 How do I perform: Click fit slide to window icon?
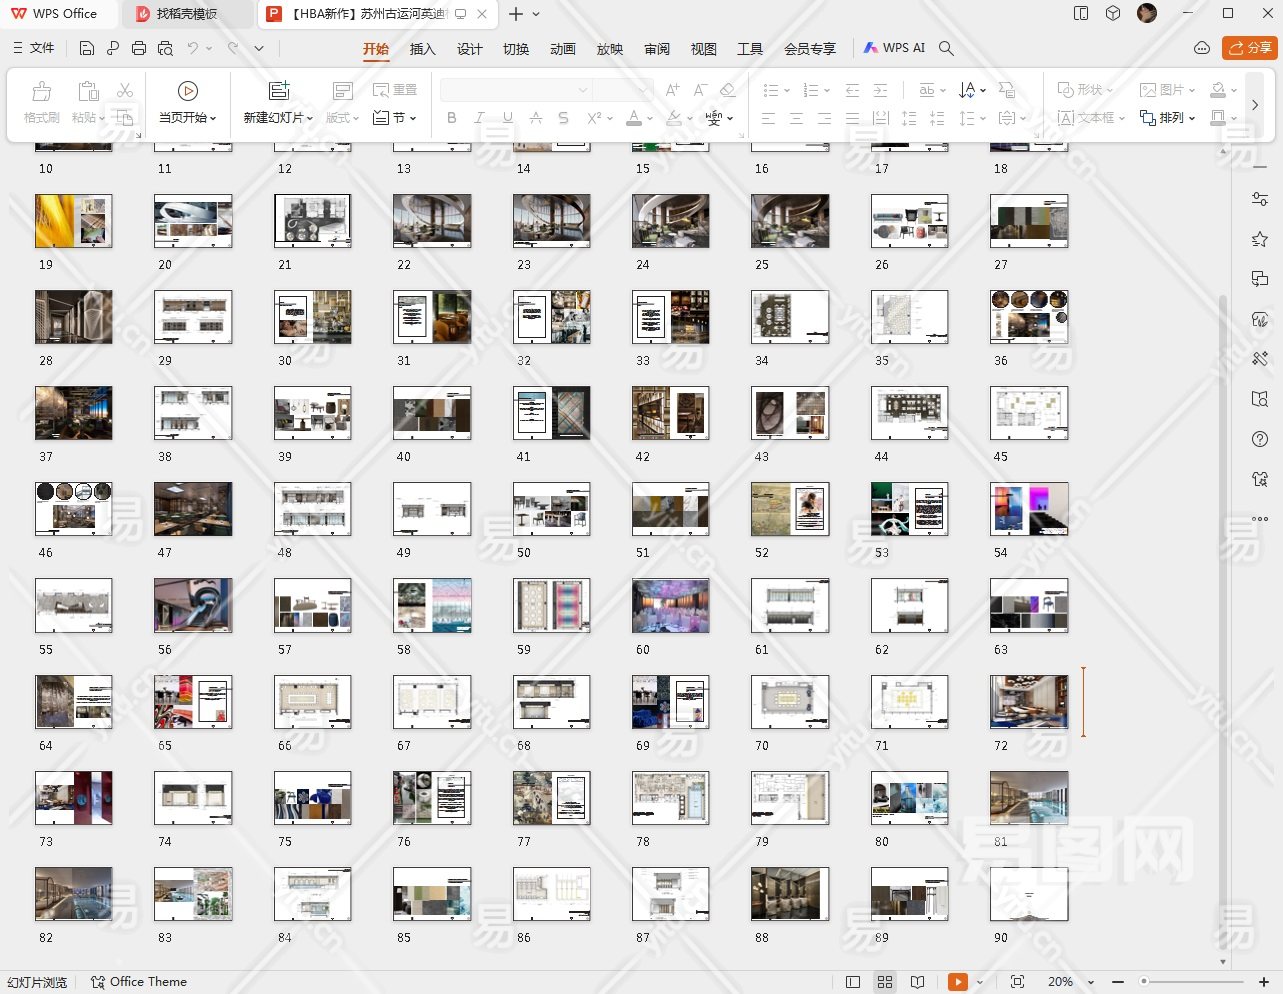(x=1017, y=982)
